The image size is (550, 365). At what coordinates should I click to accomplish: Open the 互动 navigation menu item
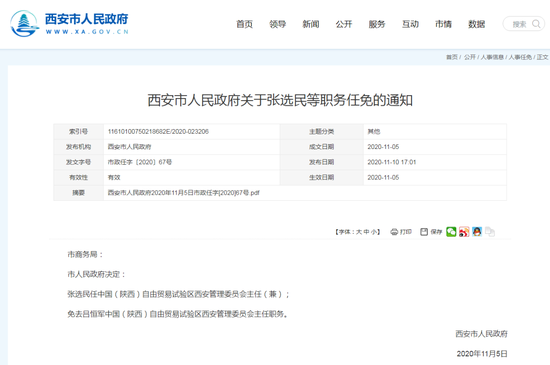pyautogui.click(x=410, y=24)
